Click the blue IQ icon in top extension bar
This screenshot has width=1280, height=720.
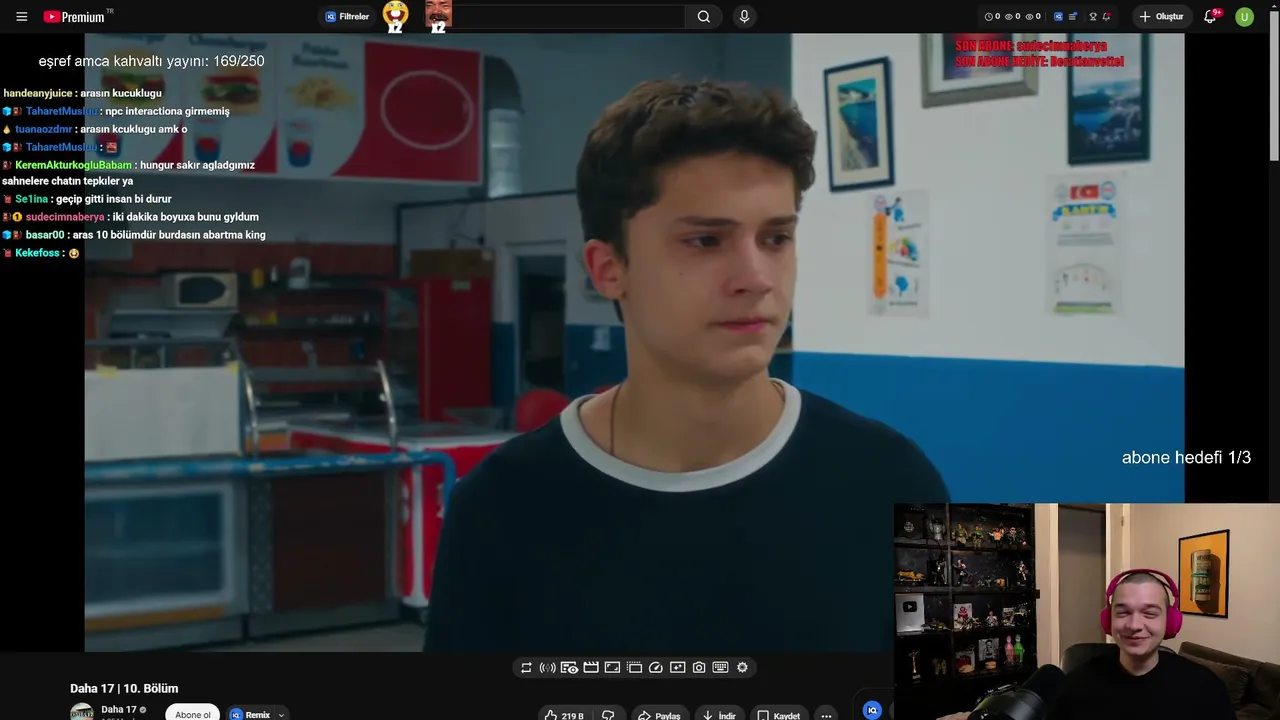(1059, 17)
